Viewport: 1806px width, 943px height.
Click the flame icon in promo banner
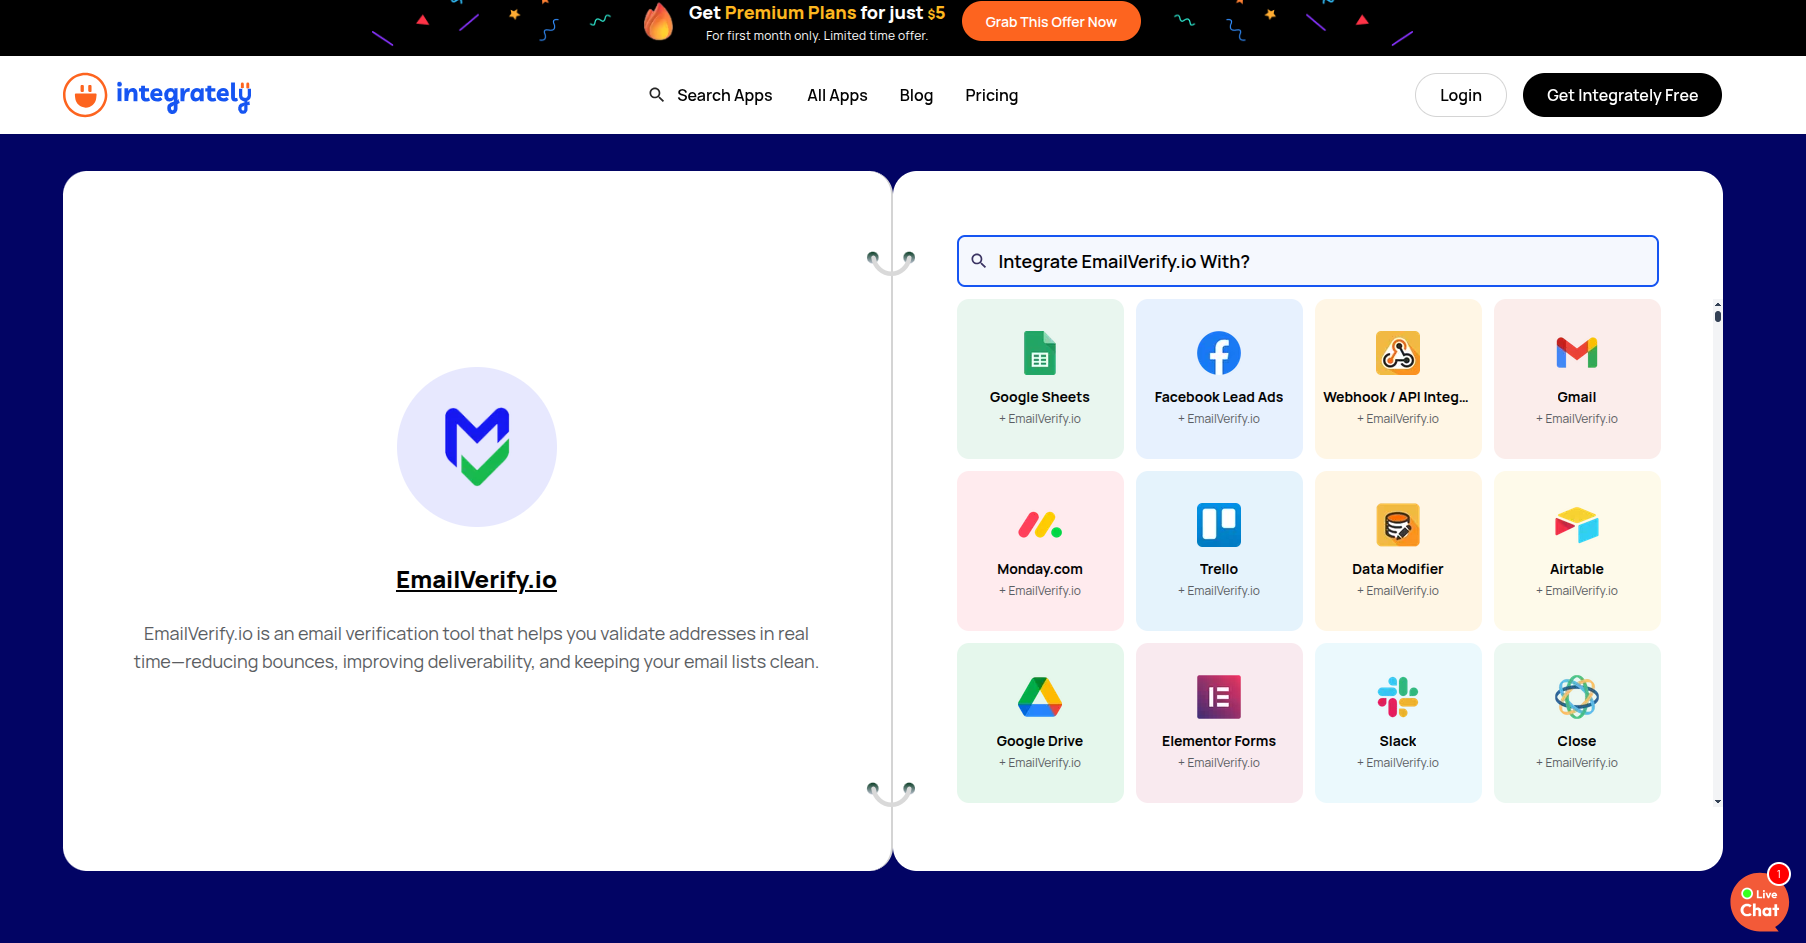[x=658, y=21]
